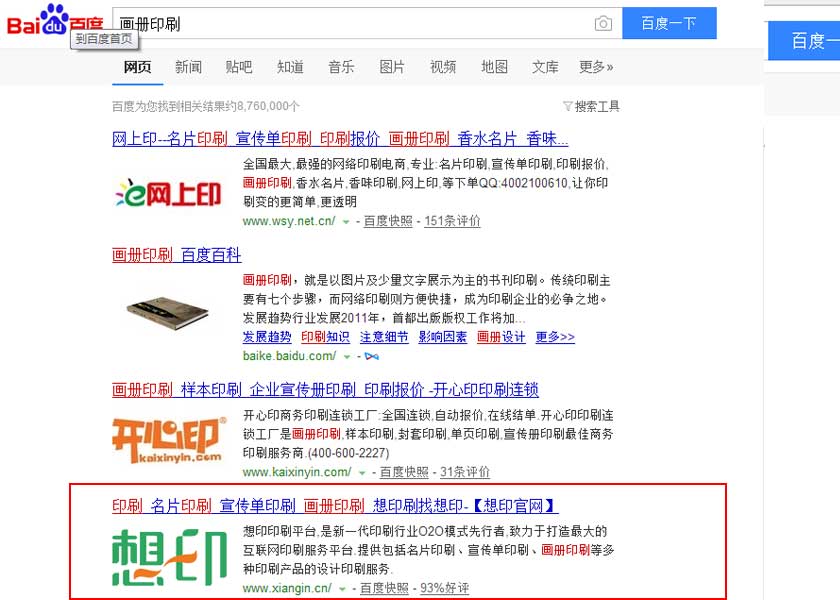Switch to the 图片 tab
This screenshot has width=840, height=600.
392,67
